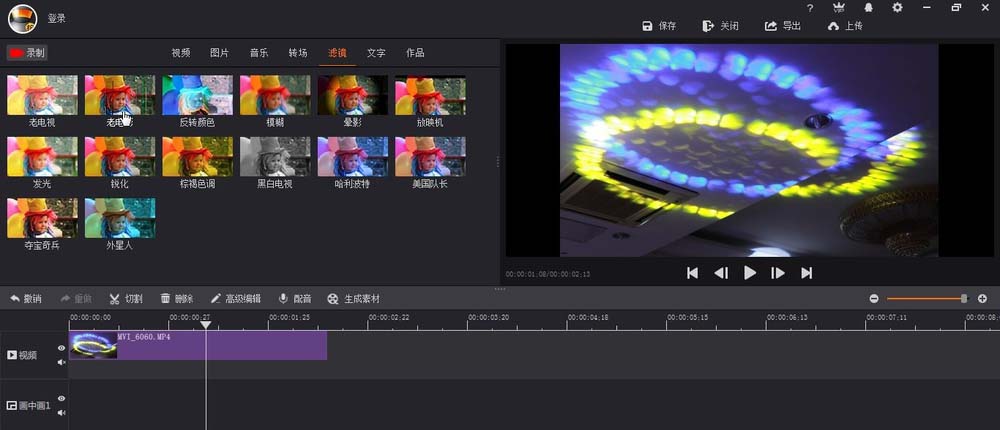
Task: Click the 上传 upload button
Action: point(845,26)
